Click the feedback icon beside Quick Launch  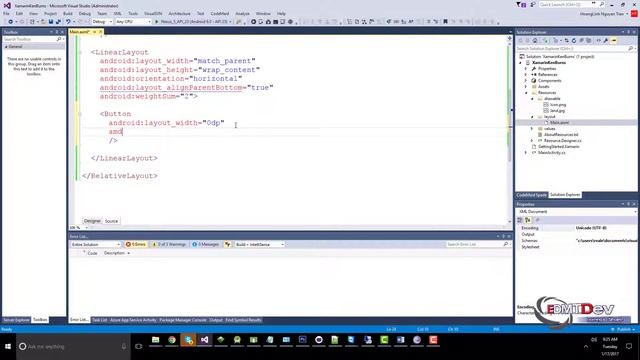tap(533, 5)
